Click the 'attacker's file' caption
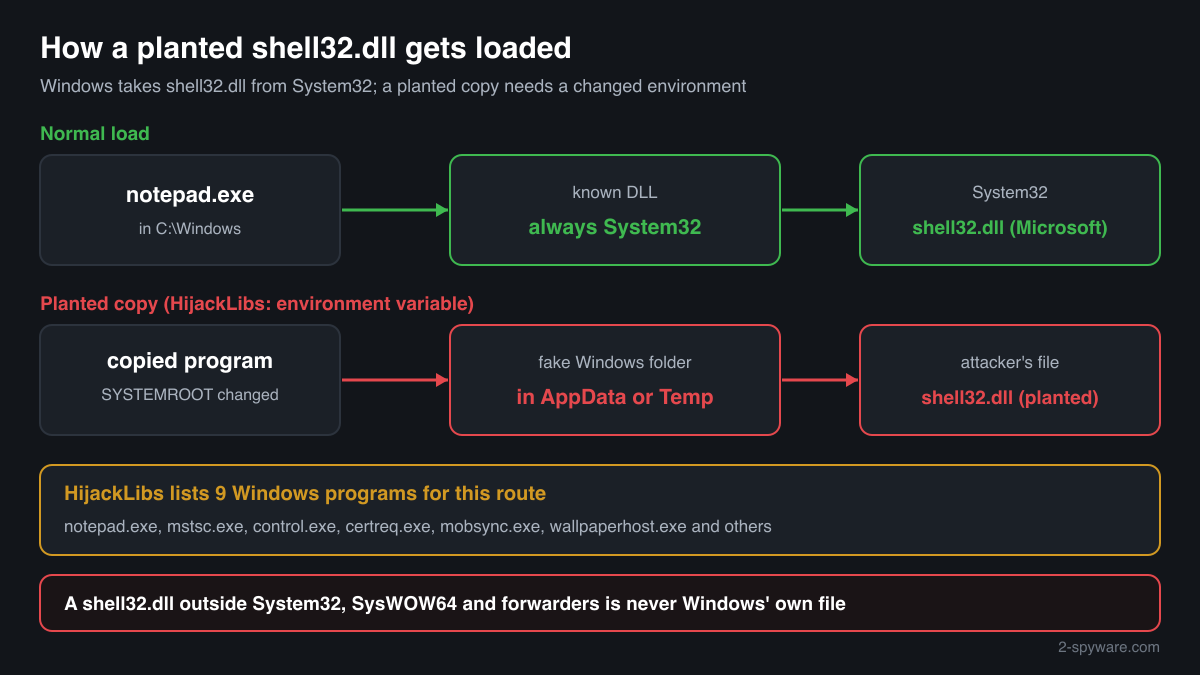Image resolution: width=1200 pixels, height=675 pixels. click(x=1010, y=362)
